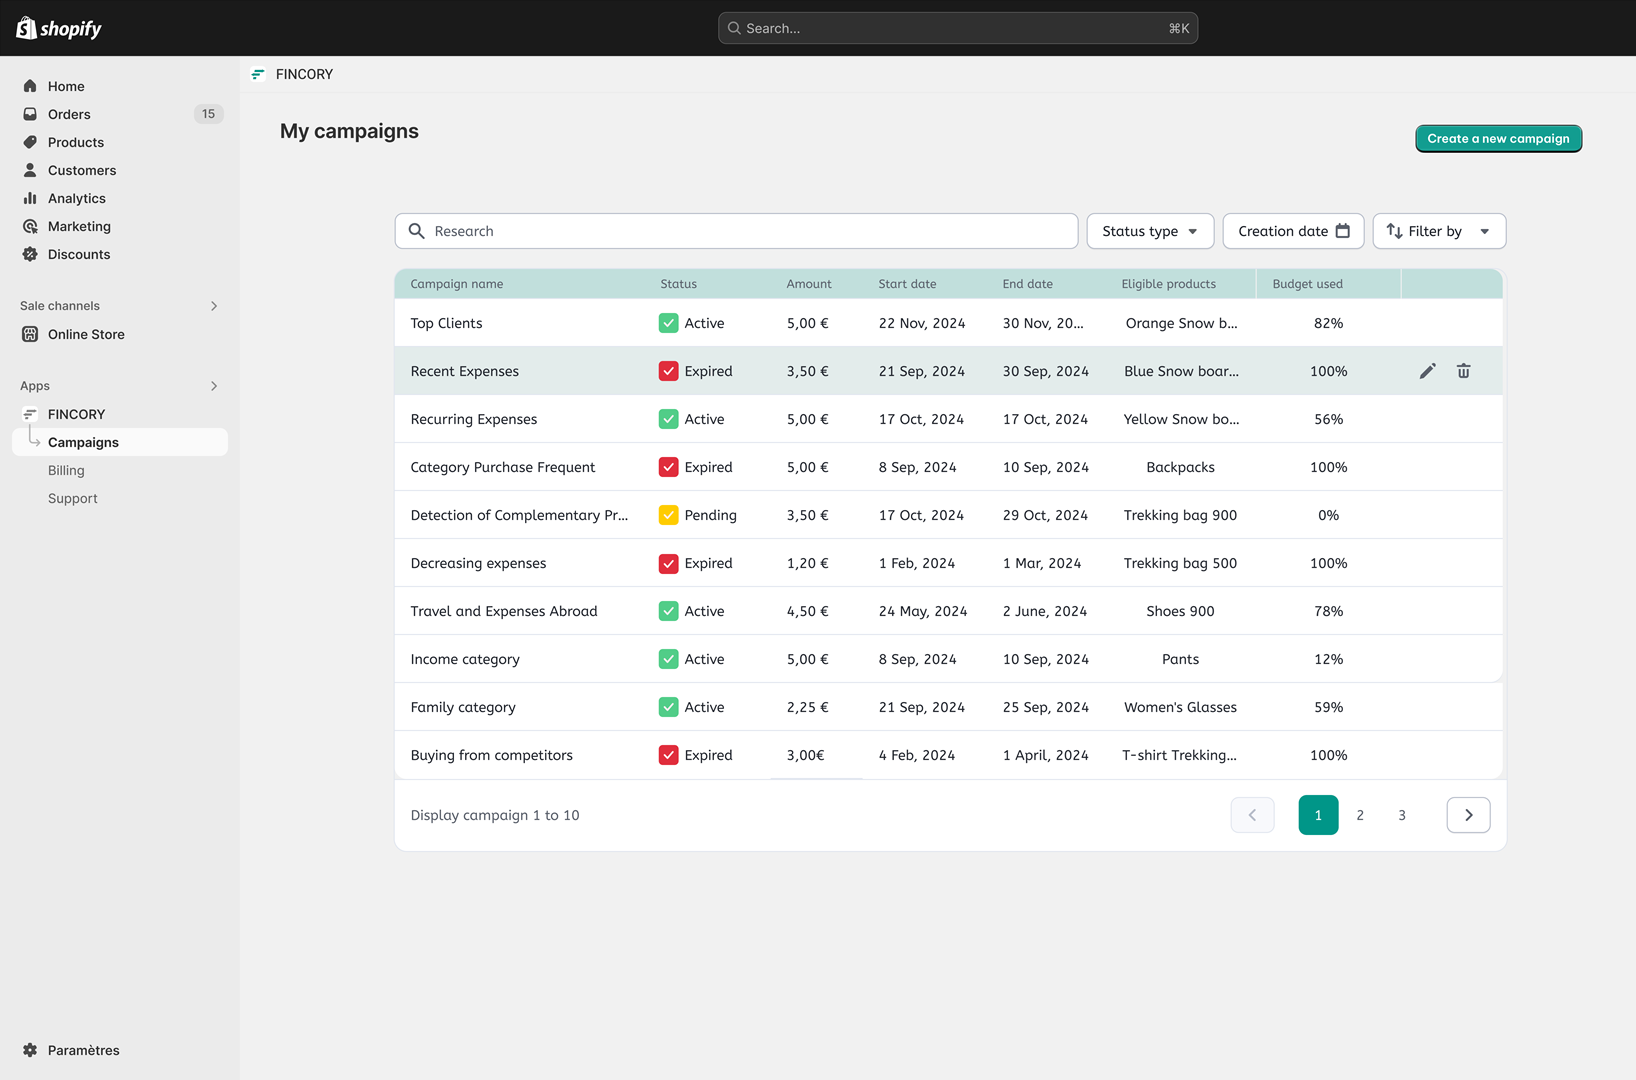
Task: Click the FINCORY icon in header breadcrumb
Action: [x=258, y=74]
